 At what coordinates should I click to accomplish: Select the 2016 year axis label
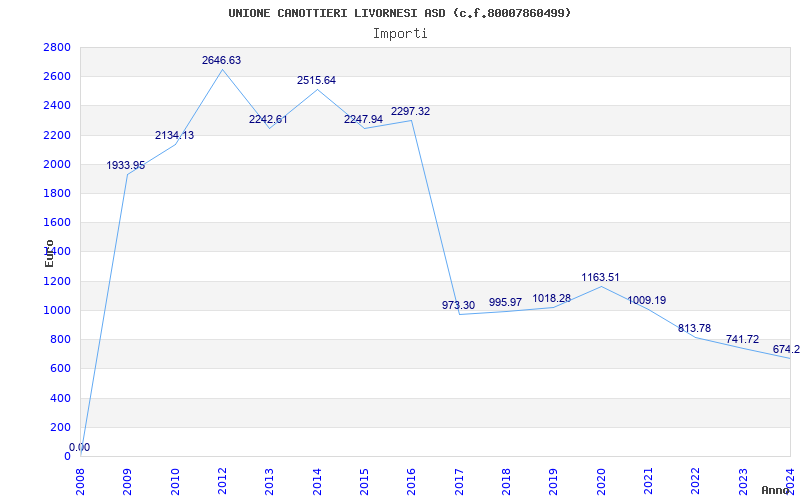tap(411, 482)
